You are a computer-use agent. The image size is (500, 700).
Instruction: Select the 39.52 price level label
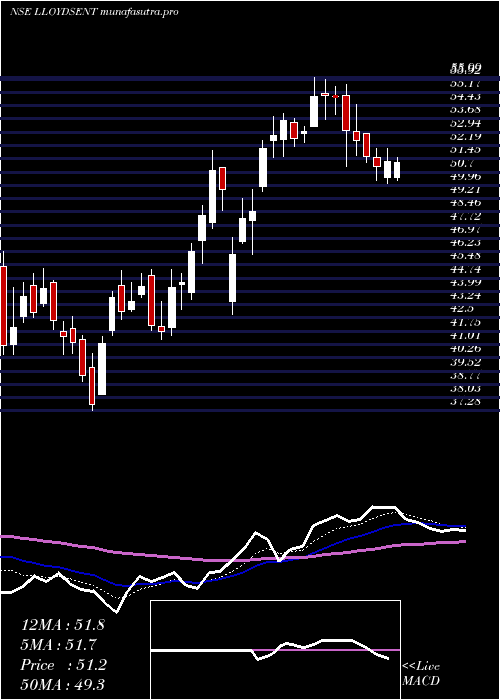pos(465,362)
